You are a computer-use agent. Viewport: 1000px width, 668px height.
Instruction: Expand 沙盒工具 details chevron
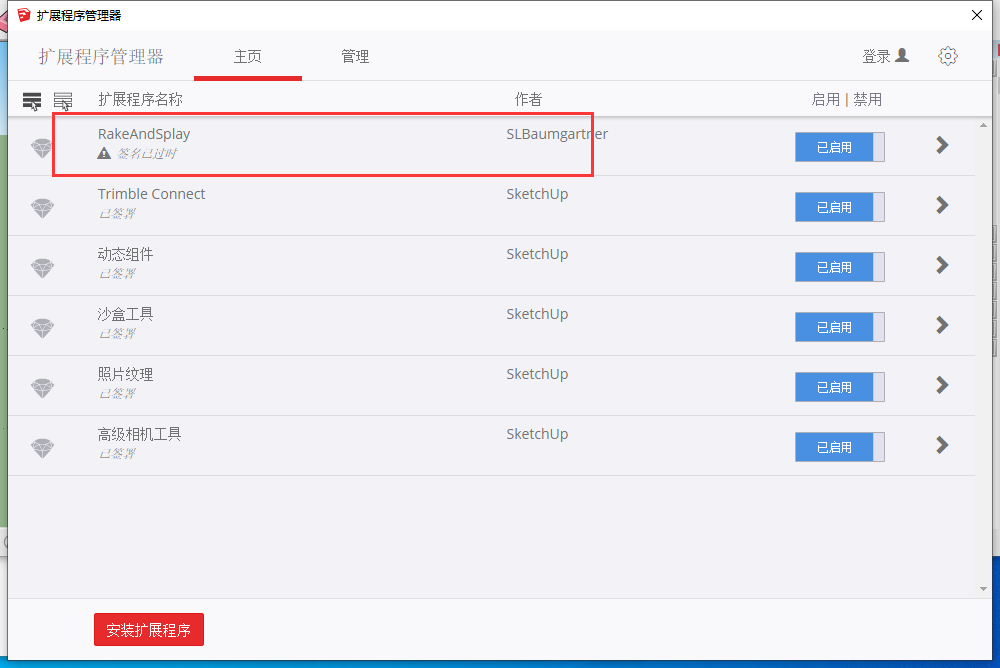tap(942, 325)
